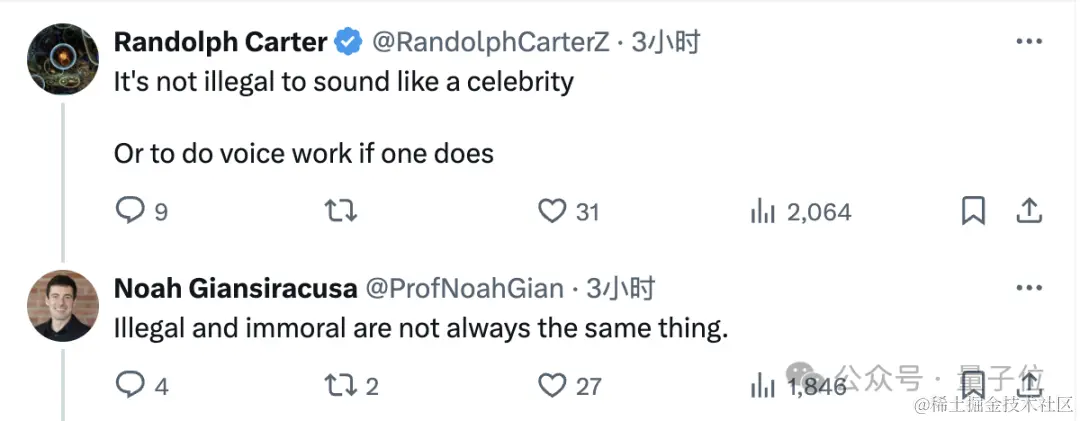This screenshot has height=421, width=1080.
Task: View analytics for Randolph Carter's tweet
Action: tap(762, 211)
